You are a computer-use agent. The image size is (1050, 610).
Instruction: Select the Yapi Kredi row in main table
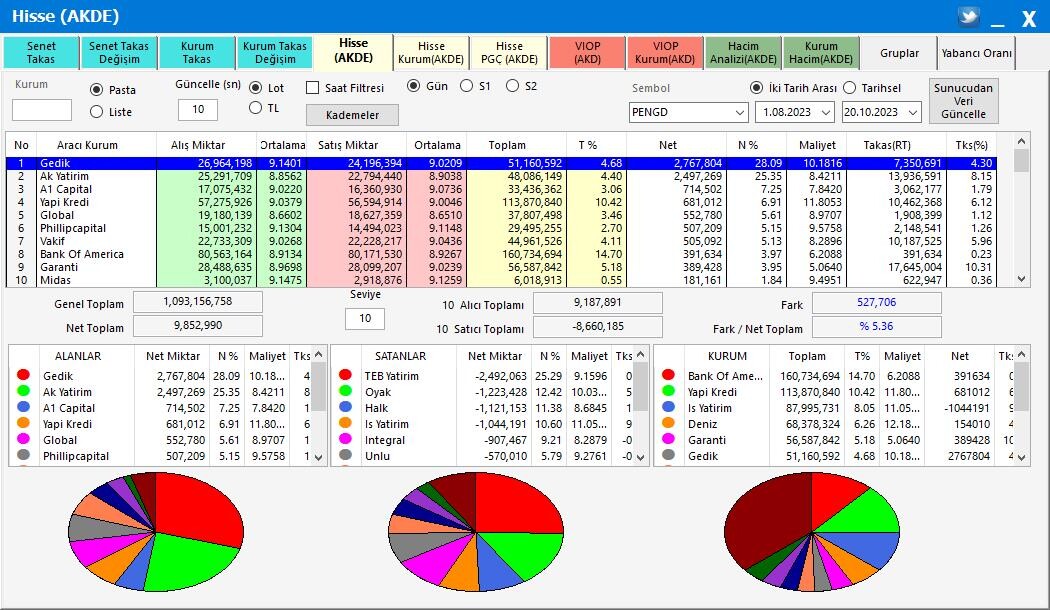[501, 202]
